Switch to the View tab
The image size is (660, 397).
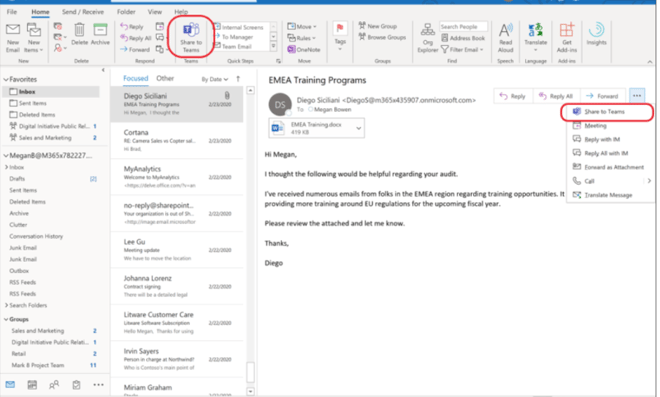154,11
